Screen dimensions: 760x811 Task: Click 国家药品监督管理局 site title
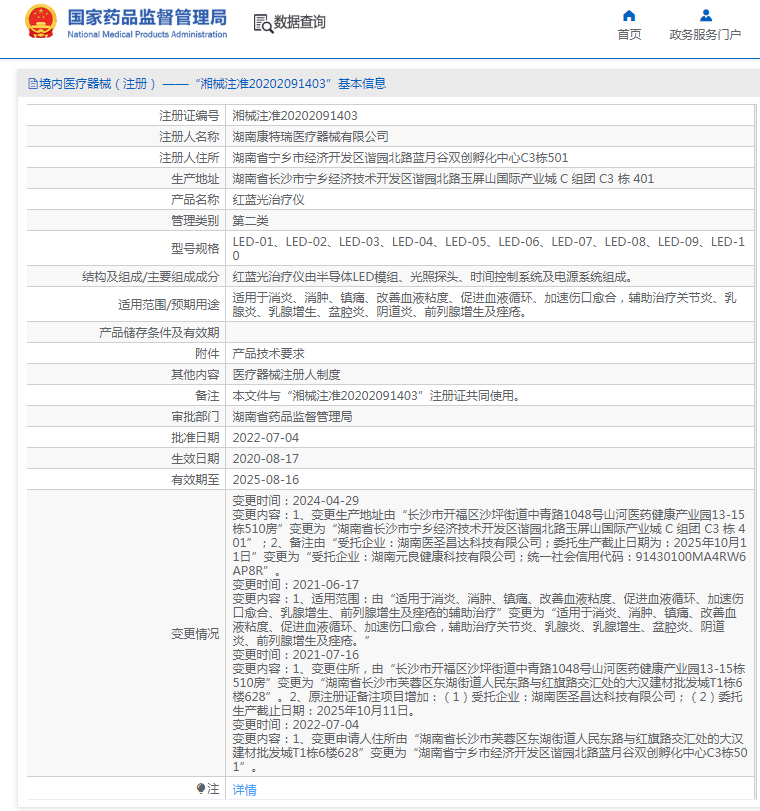coord(147,17)
